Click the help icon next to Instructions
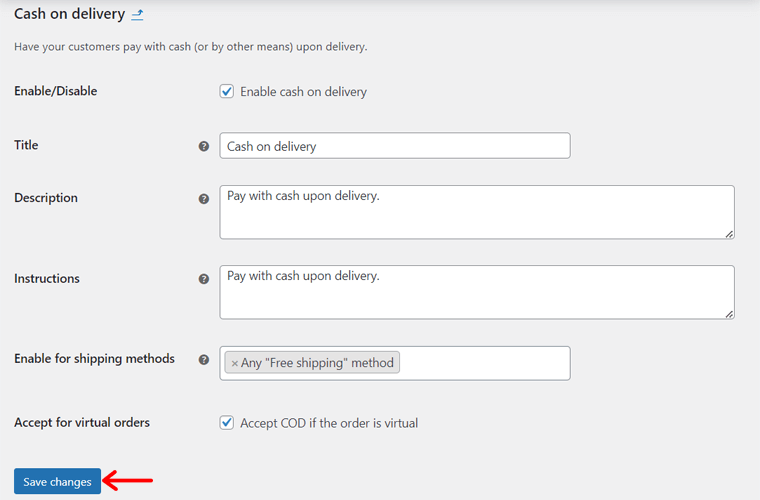The height and width of the screenshot is (500, 760). point(204,279)
